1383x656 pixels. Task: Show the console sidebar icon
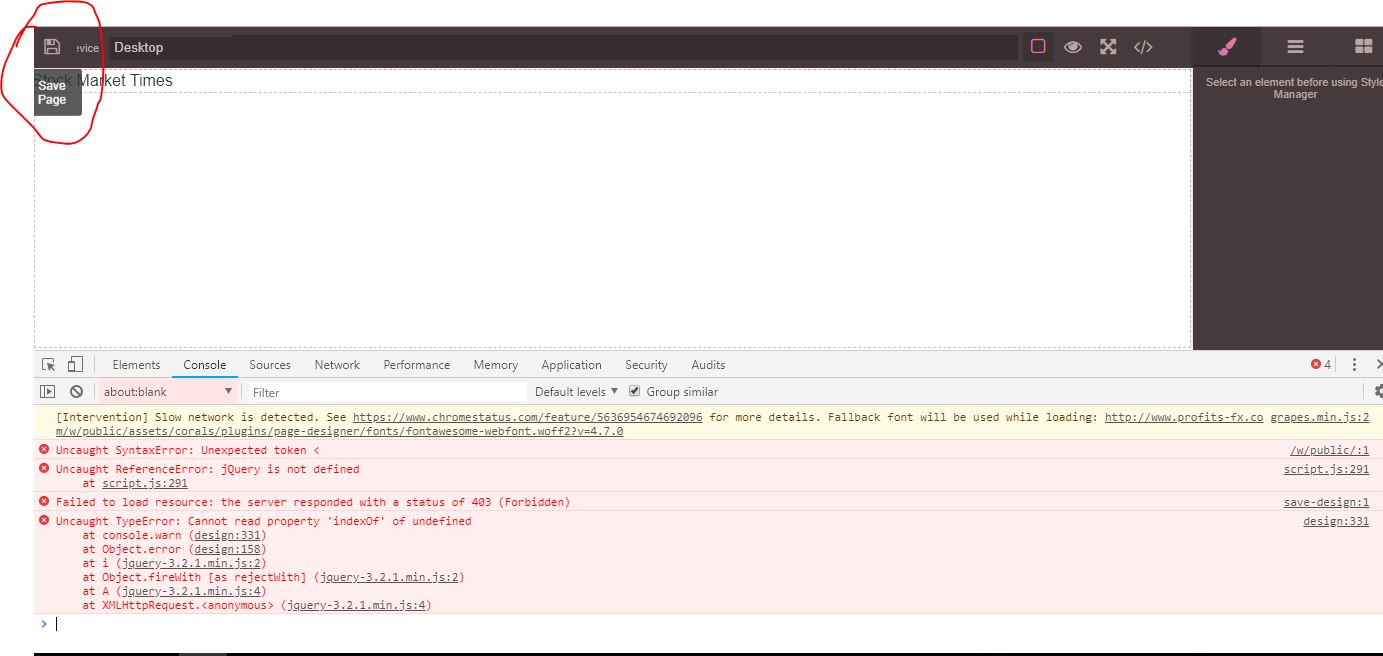click(47, 392)
